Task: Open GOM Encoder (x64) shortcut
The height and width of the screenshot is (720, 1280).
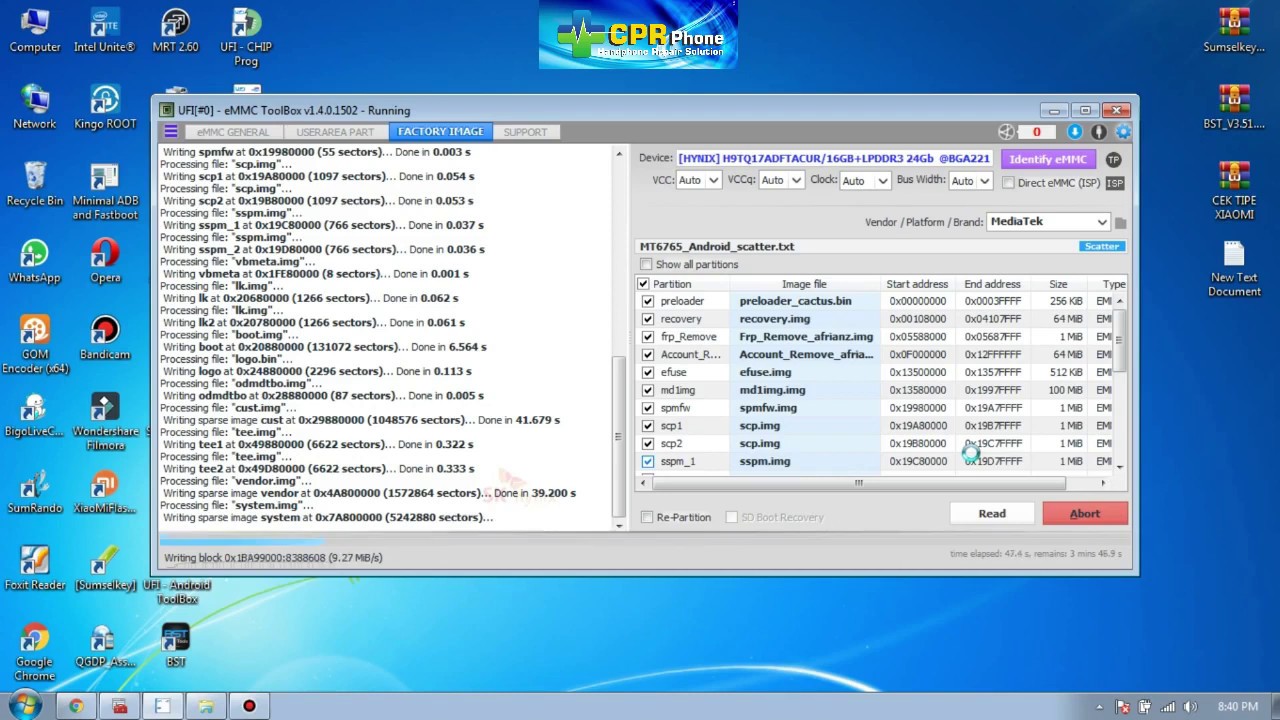Action: click(35, 346)
